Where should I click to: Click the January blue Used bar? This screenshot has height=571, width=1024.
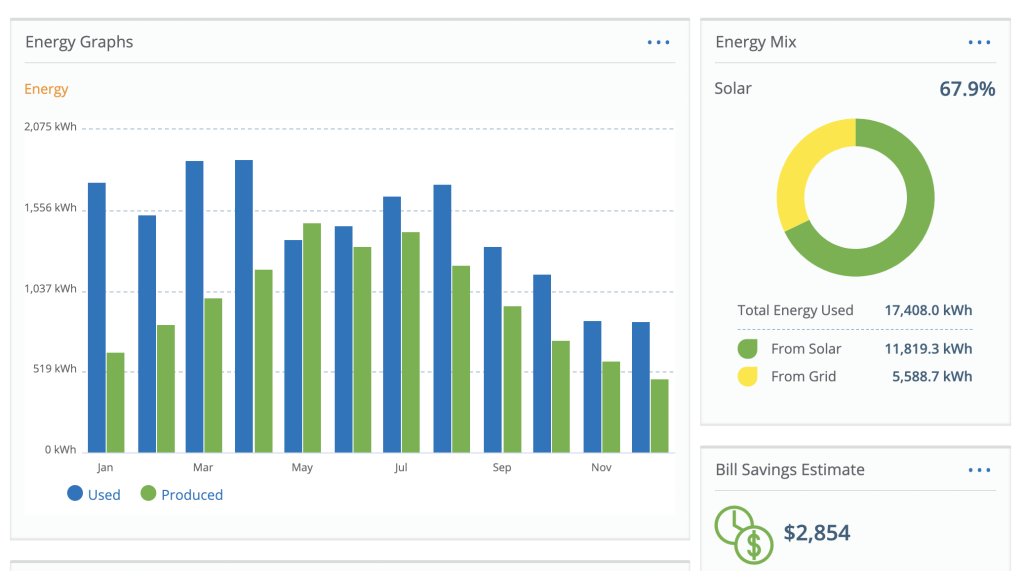coord(97,318)
